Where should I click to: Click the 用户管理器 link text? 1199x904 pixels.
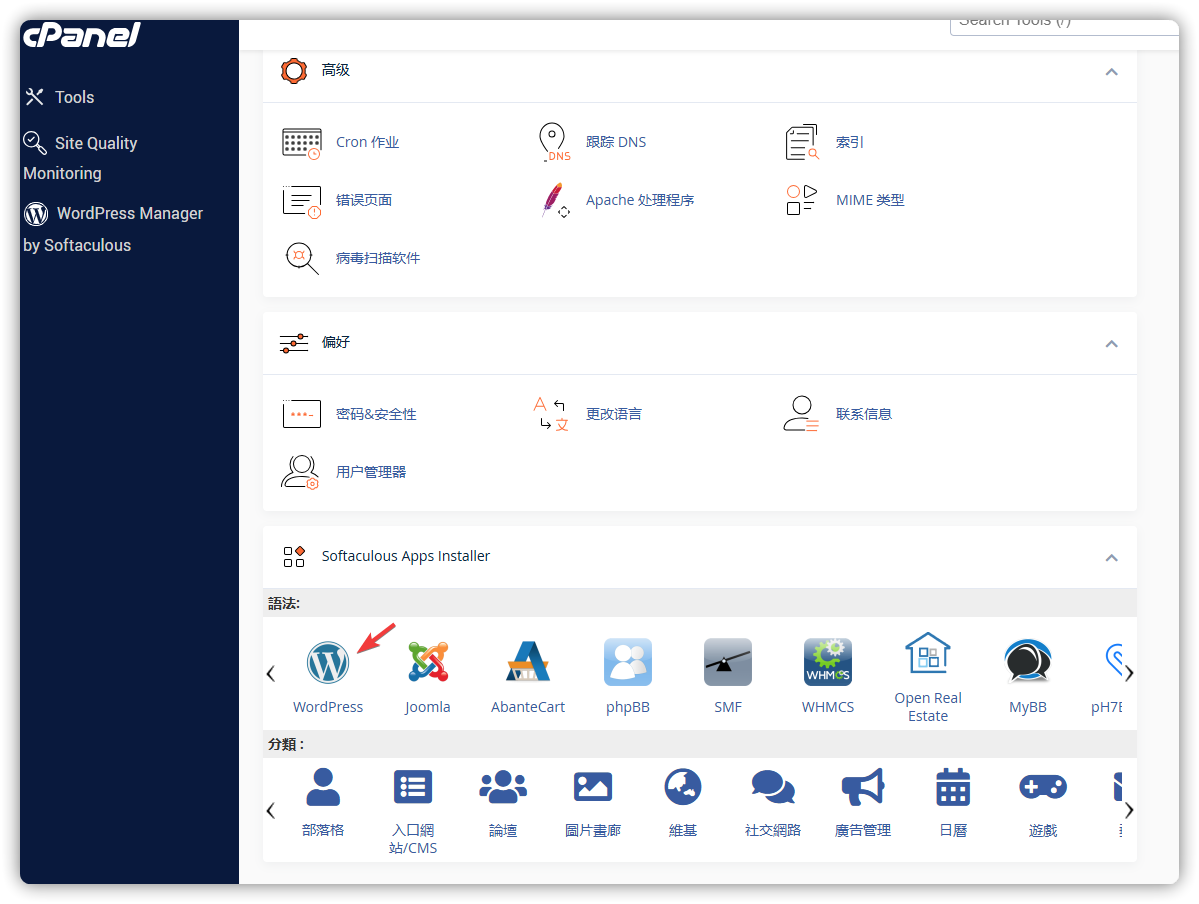click(x=371, y=472)
